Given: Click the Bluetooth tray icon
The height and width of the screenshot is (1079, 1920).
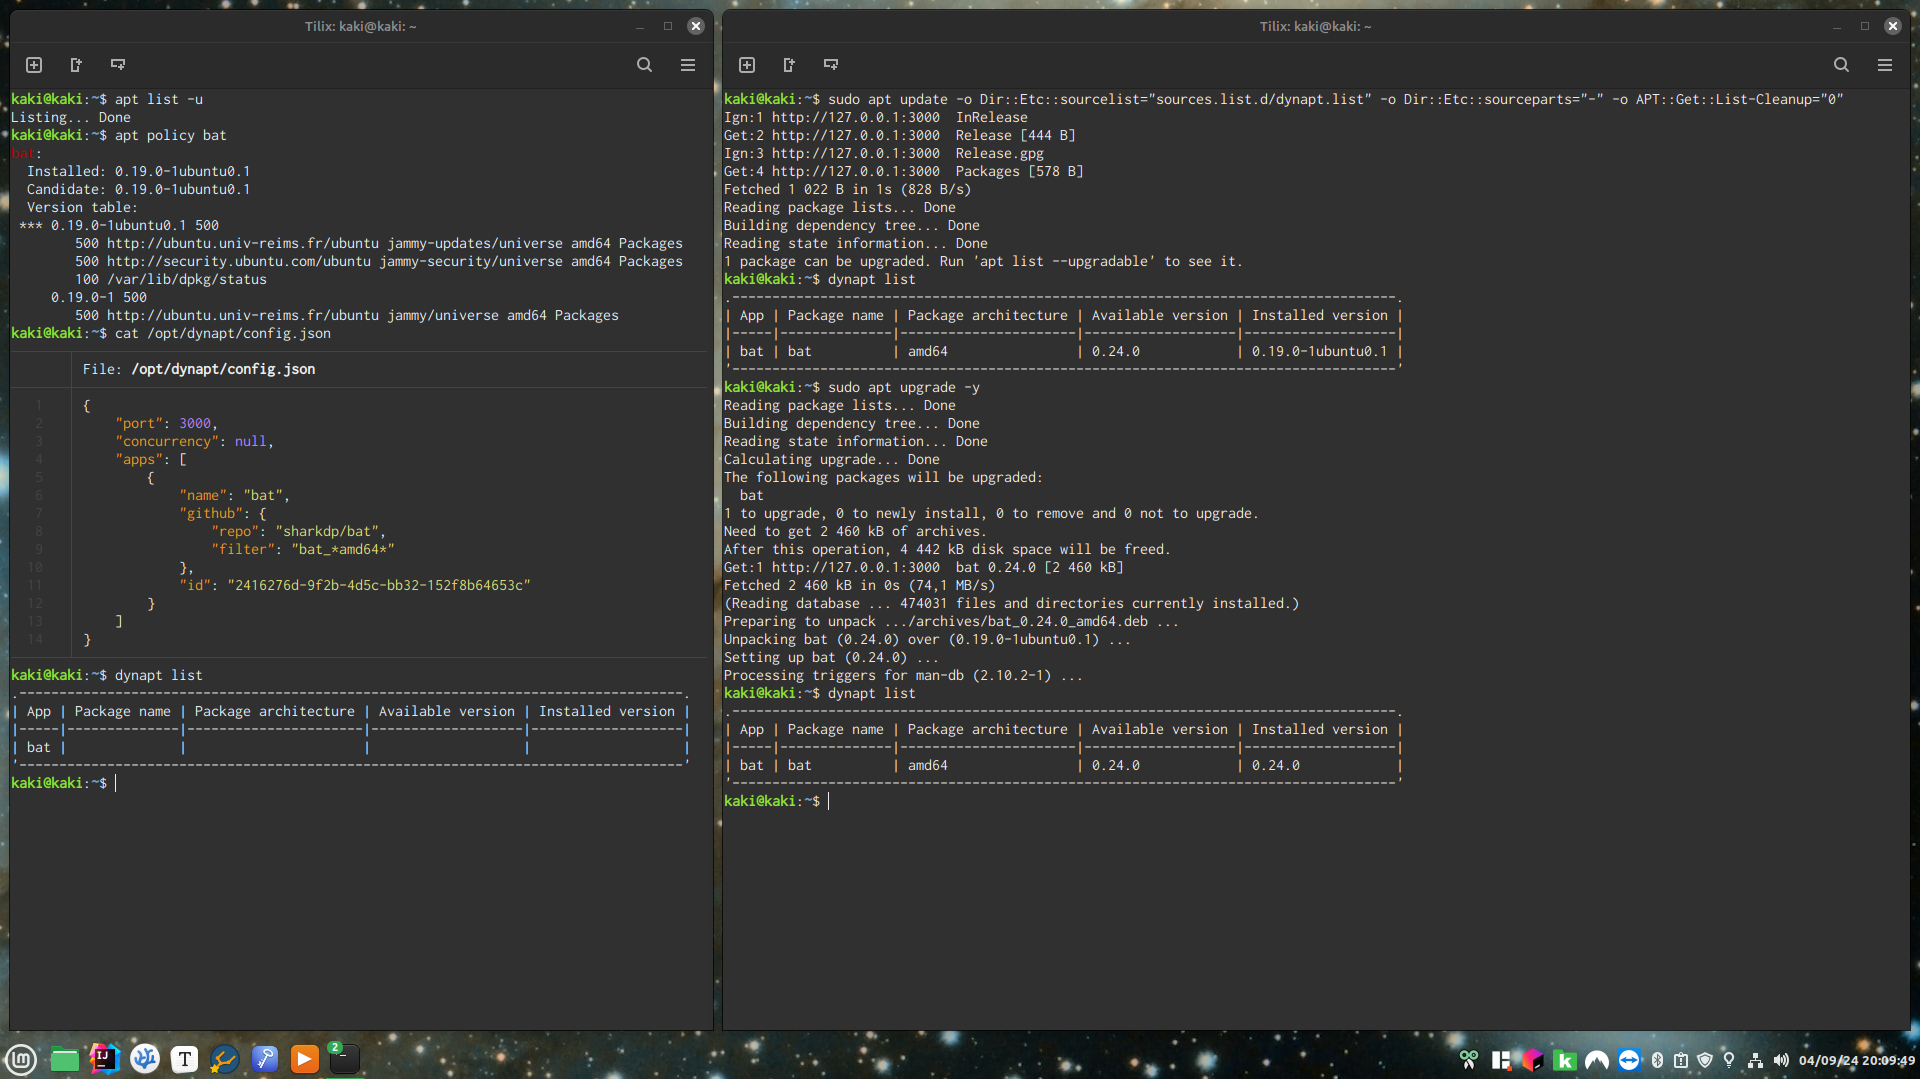Looking at the screenshot, I should pos(1657,1060).
